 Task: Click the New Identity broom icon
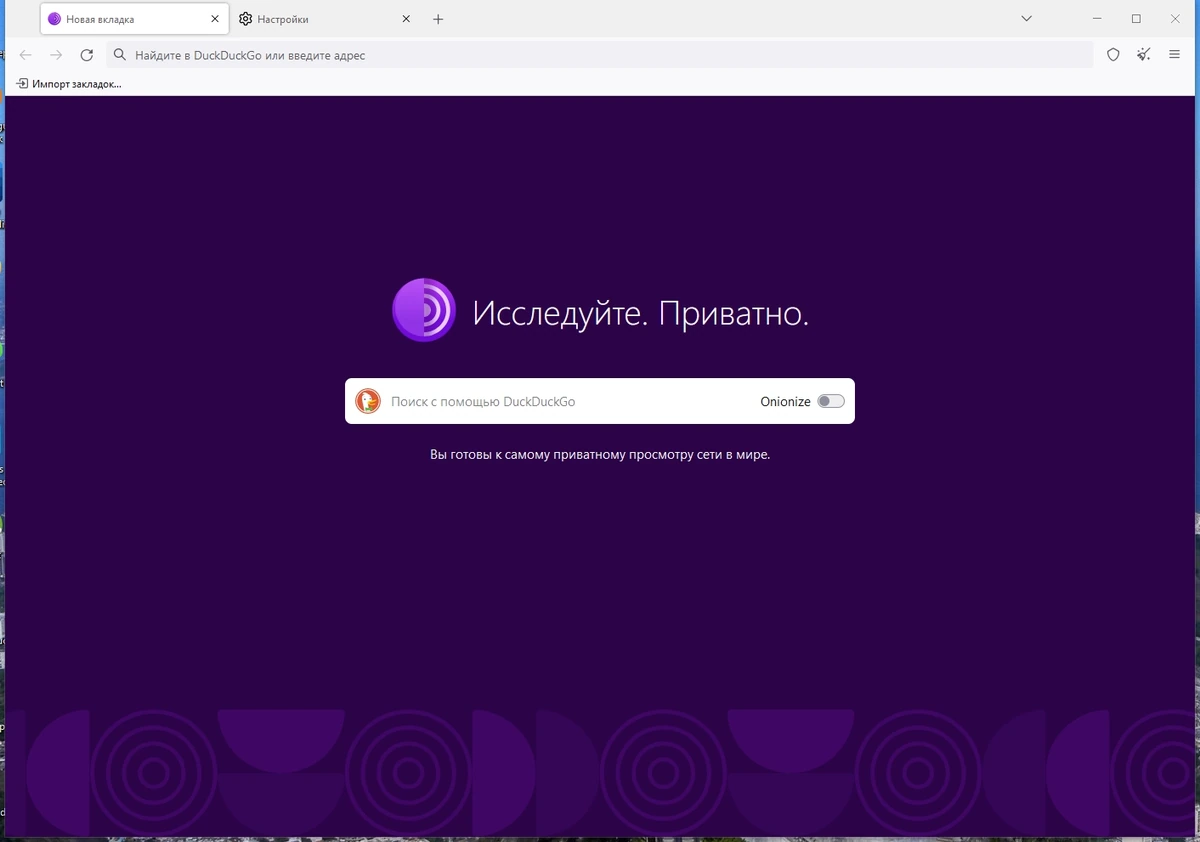coord(1144,55)
